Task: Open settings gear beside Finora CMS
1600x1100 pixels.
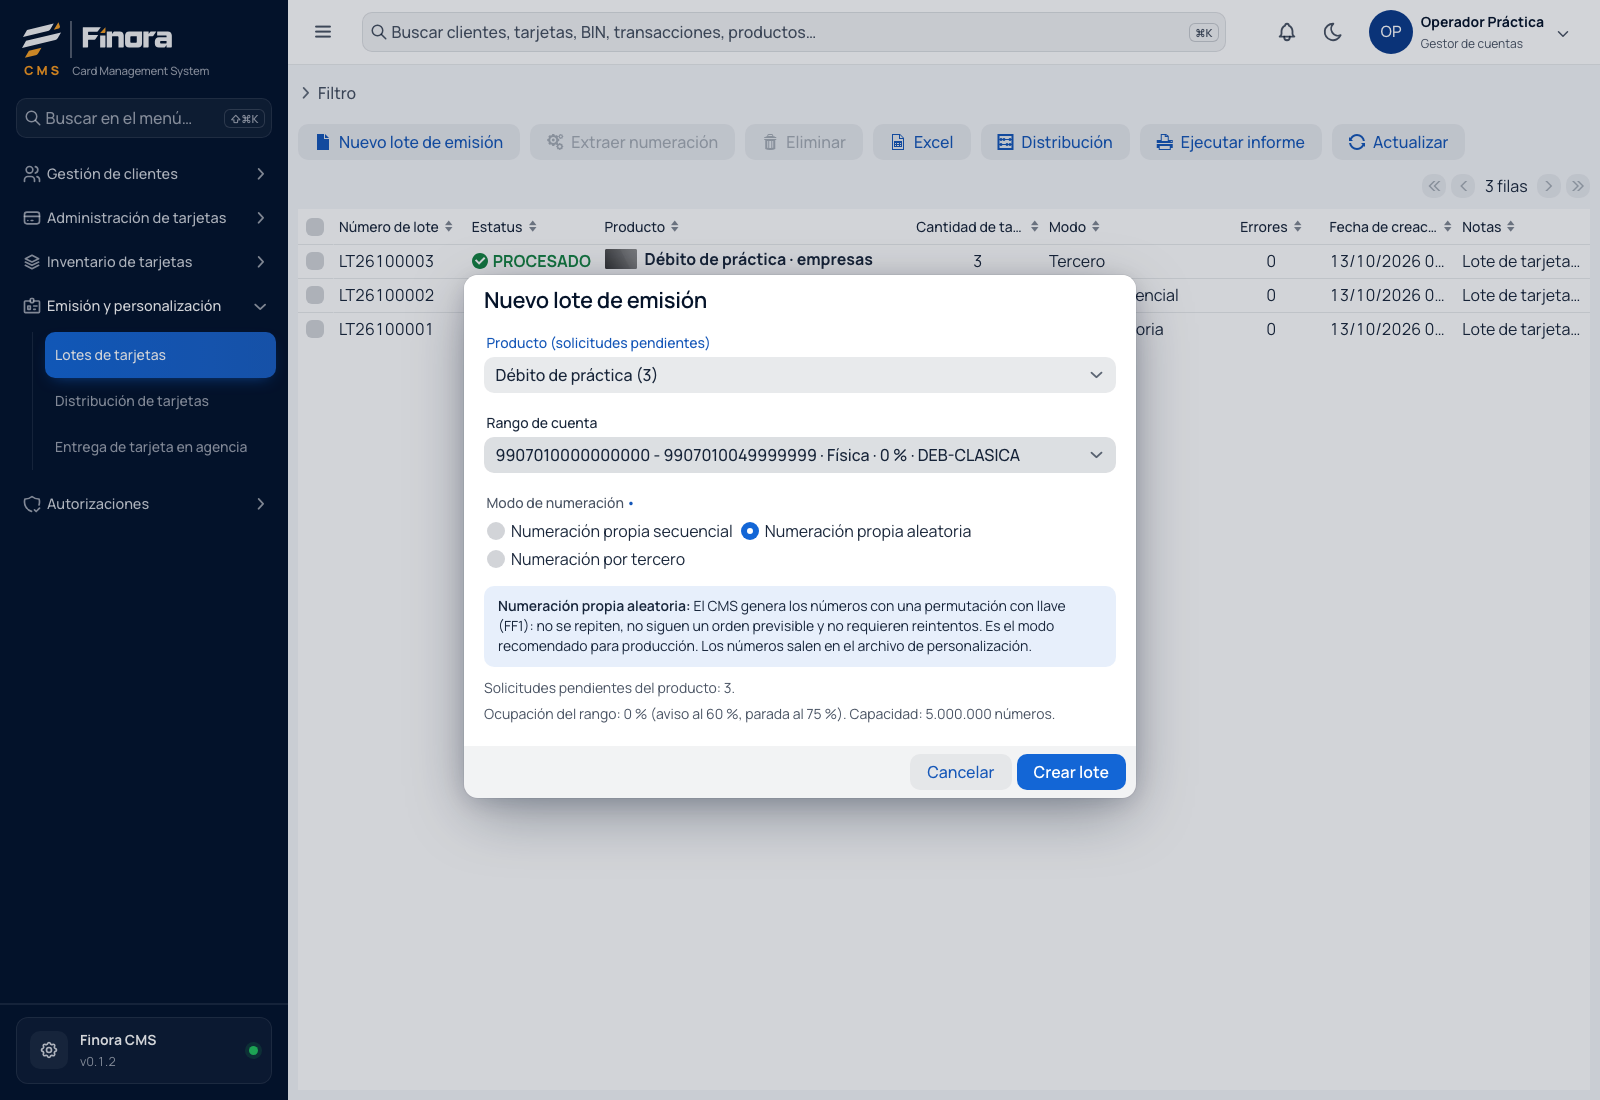Action: 49,1050
